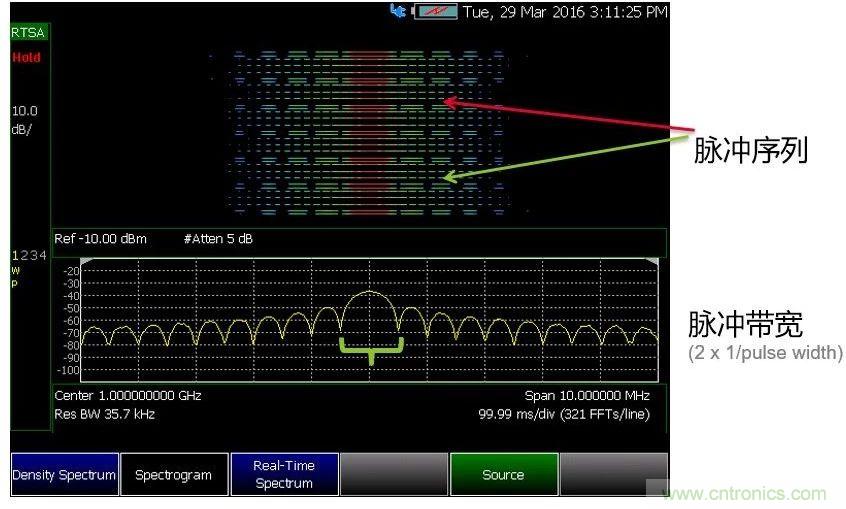Toggle the red Hold status indicator
The width and height of the screenshot is (846, 509).
click(x=27, y=57)
